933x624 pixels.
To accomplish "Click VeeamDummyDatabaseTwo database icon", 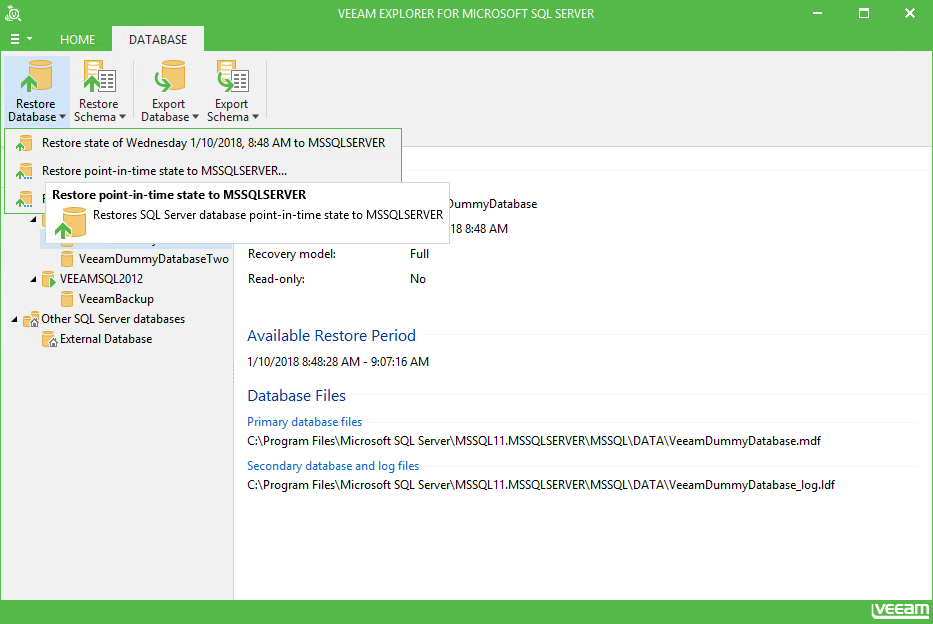I will pos(67,259).
